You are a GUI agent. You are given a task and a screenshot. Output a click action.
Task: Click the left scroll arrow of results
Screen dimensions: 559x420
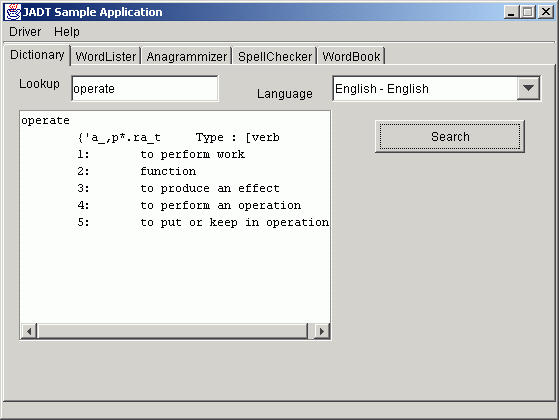(x=29, y=331)
